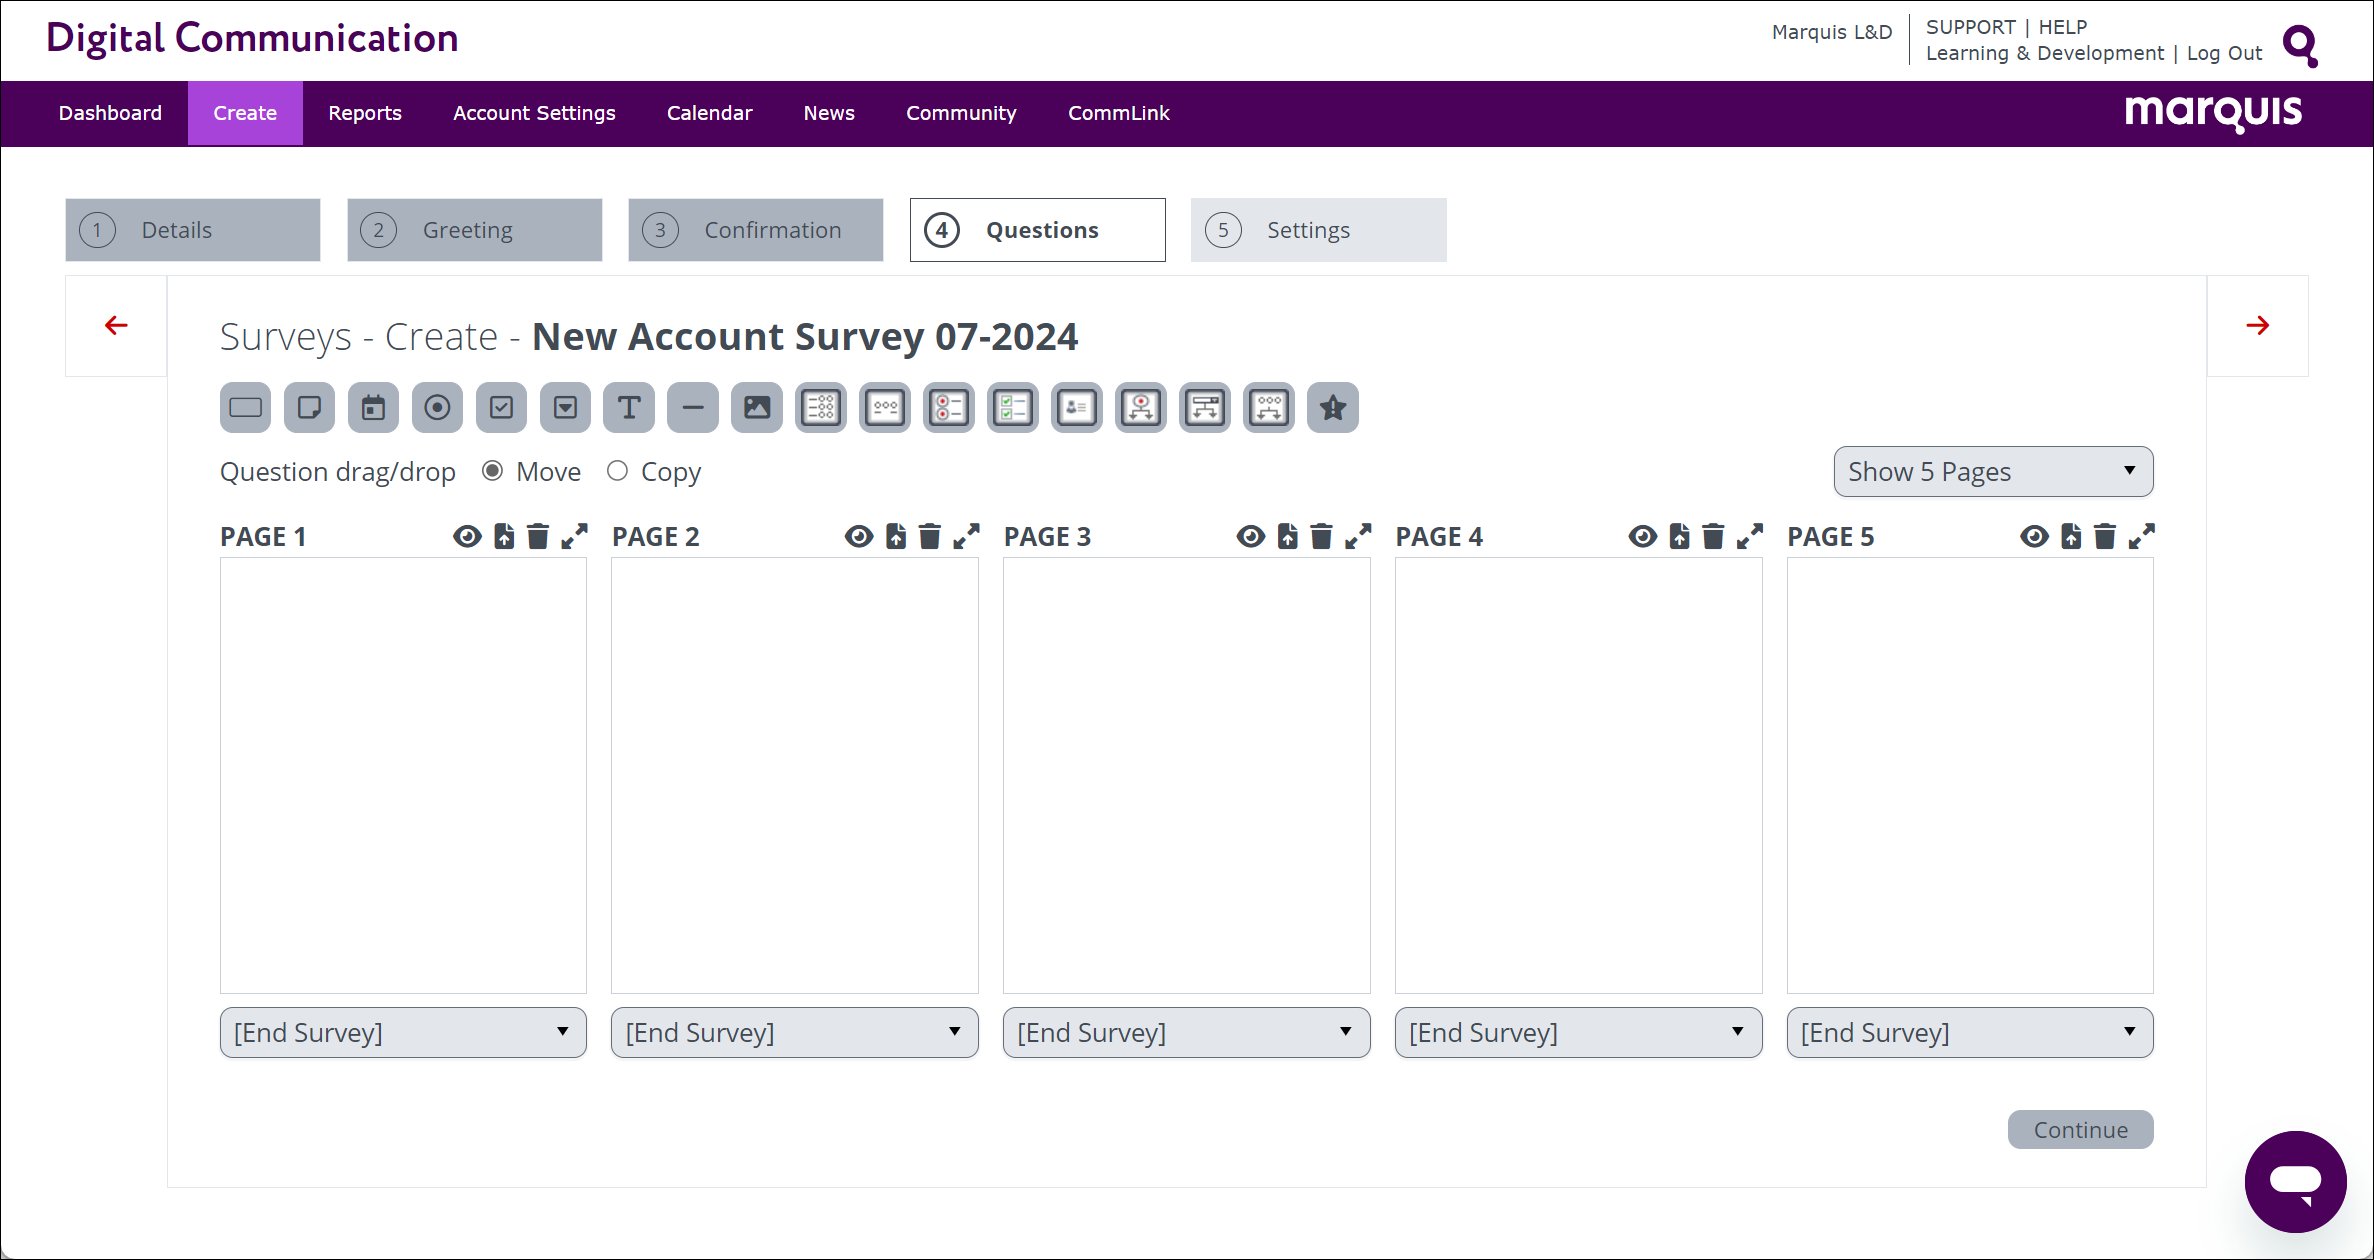Viewport: 2374px width, 1260px height.
Task: Preview Page 2 with the eye icon
Action: coord(859,537)
